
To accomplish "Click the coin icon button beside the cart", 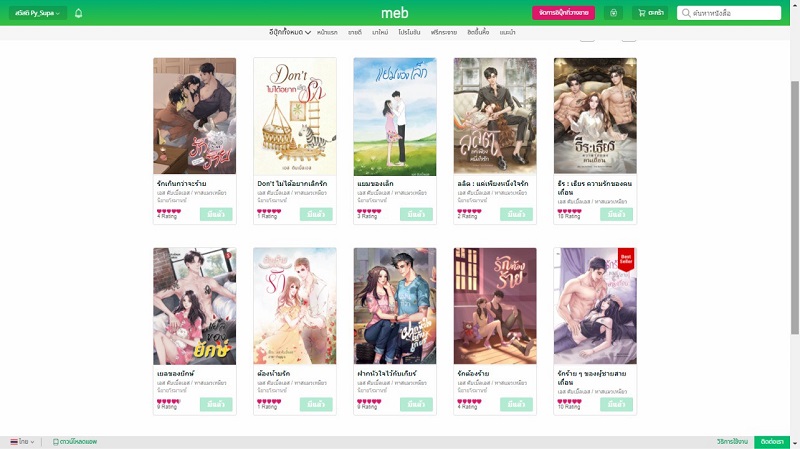I will (x=613, y=13).
